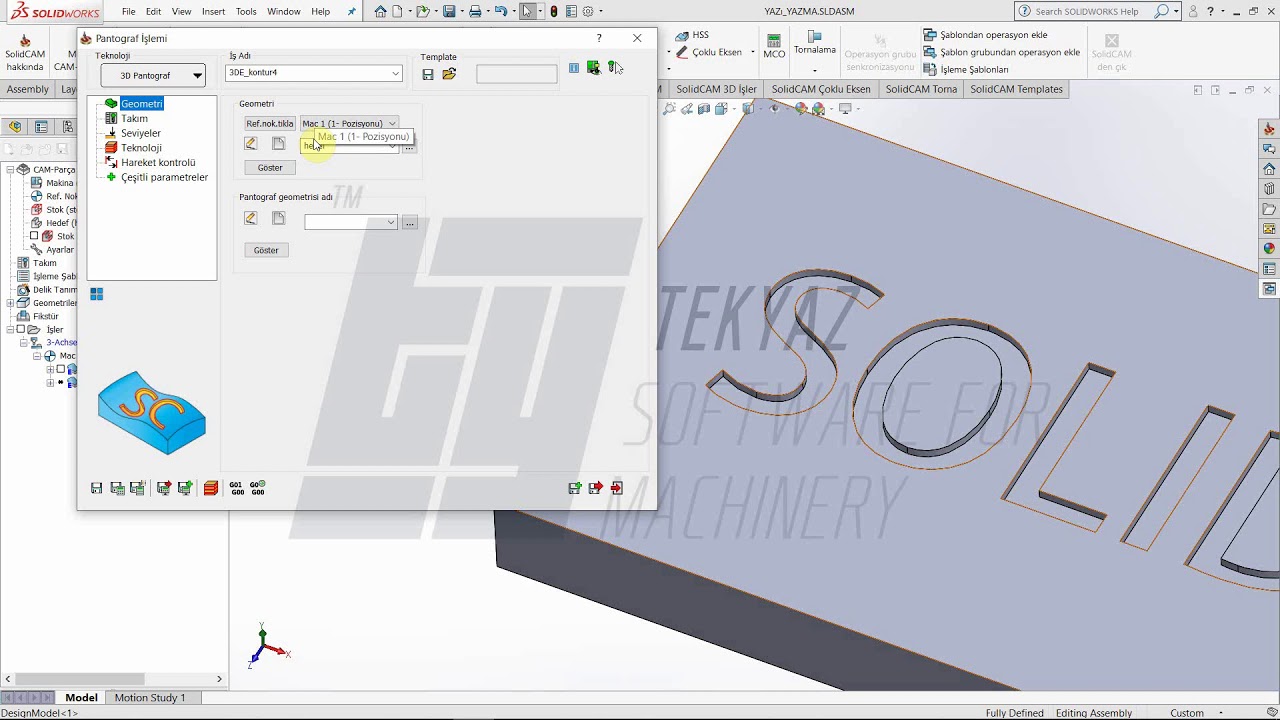Image resolution: width=1280 pixels, height=720 pixels.
Task: Click the G01 G00 GCode icon
Action: pyautogui.click(x=237, y=488)
